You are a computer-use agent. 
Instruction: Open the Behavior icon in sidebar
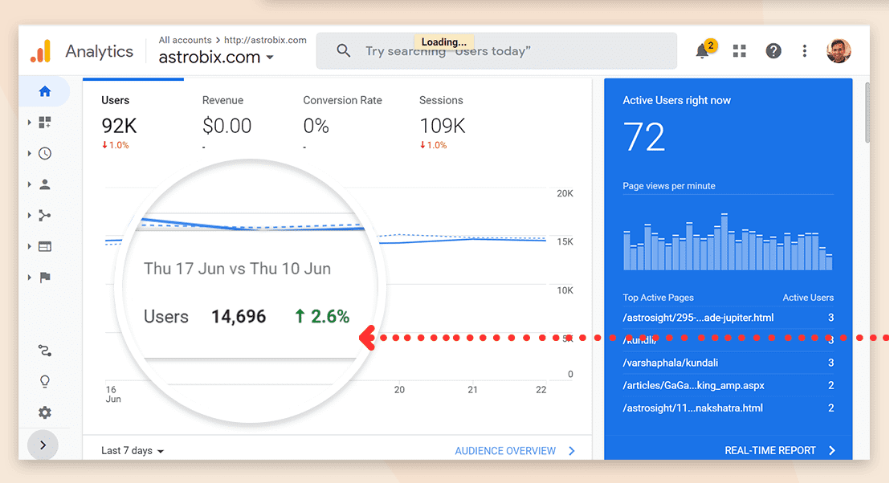point(44,247)
